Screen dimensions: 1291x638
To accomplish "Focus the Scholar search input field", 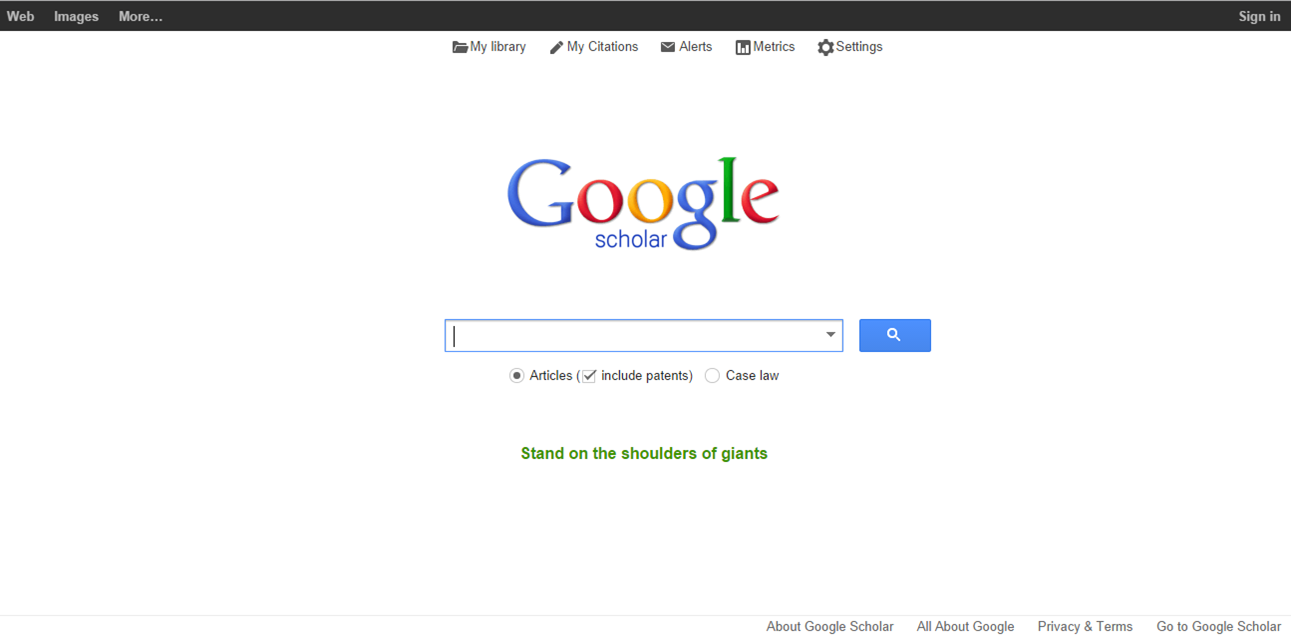I will (634, 335).
